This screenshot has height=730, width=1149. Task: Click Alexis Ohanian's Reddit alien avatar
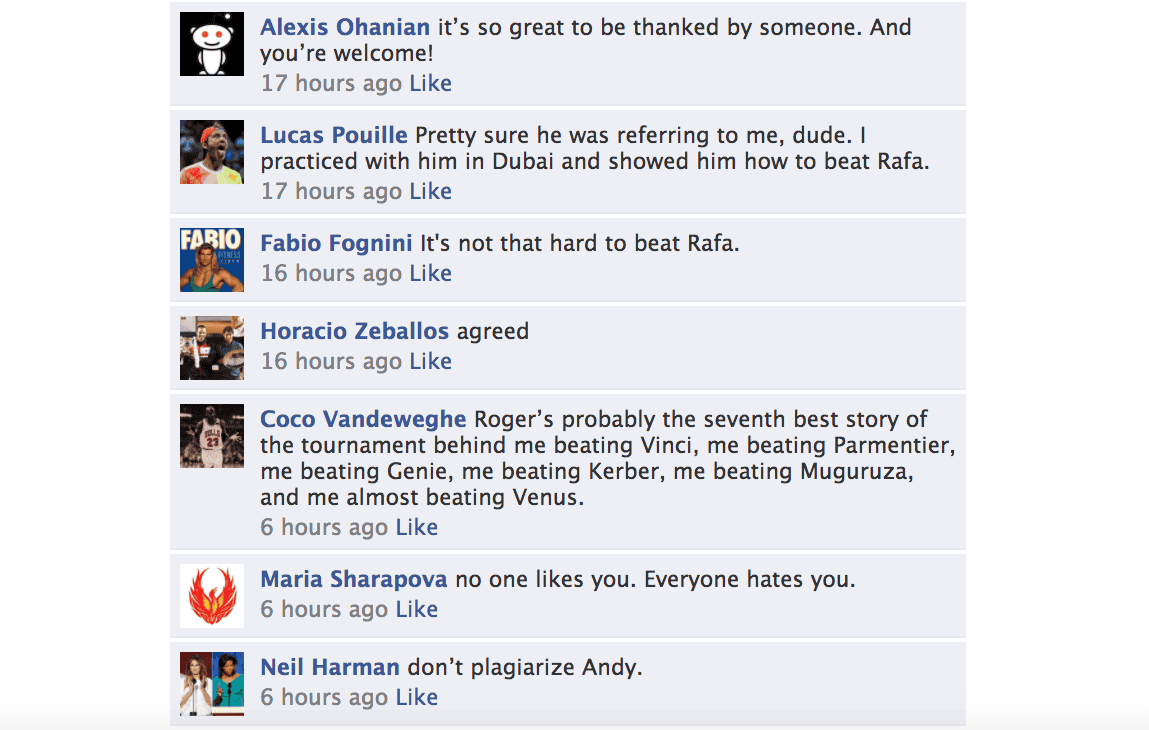click(212, 44)
